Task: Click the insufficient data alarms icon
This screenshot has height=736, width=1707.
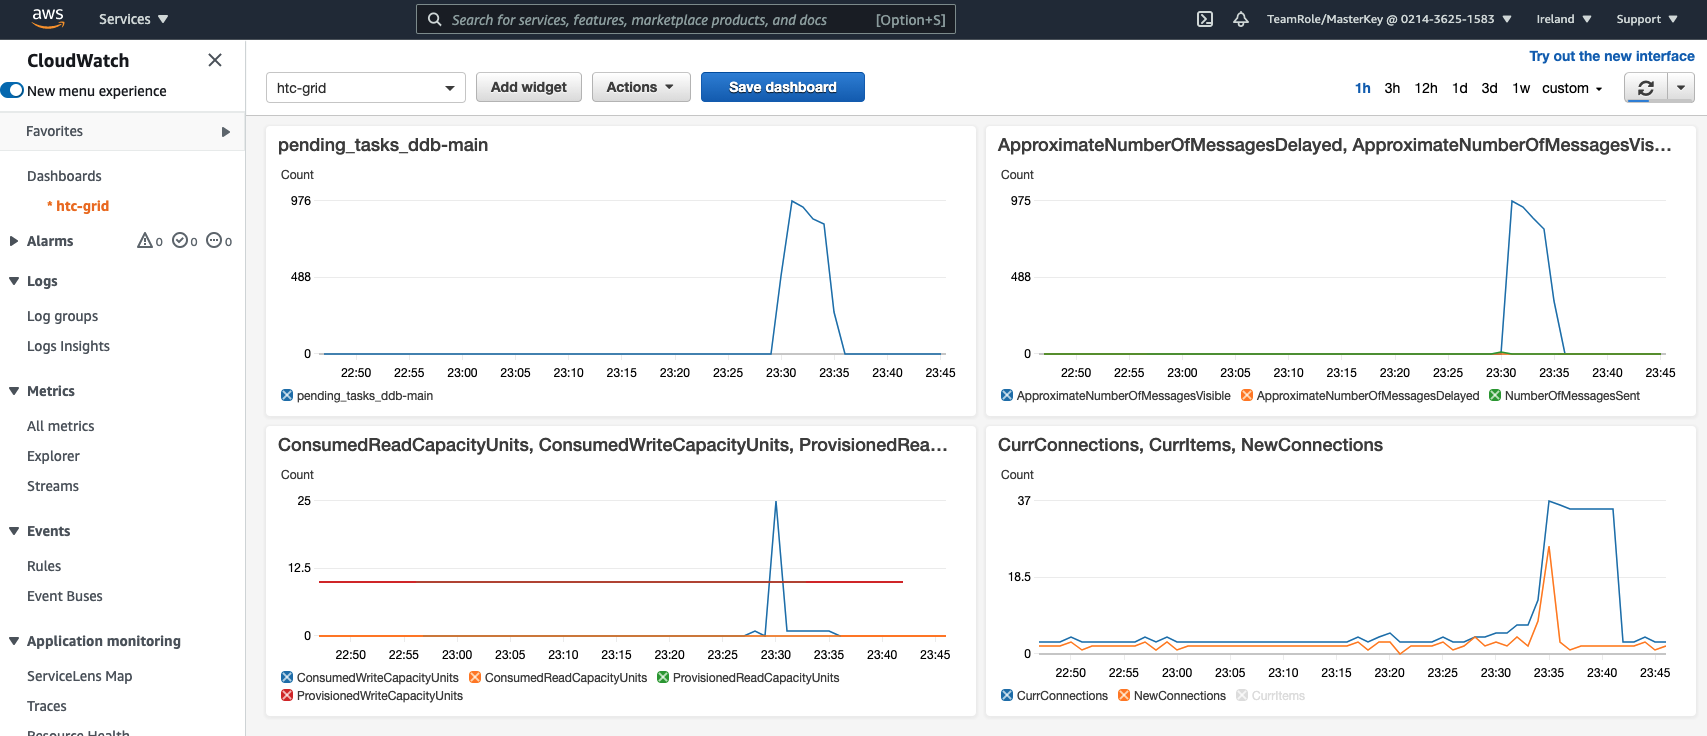Action: [214, 241]
